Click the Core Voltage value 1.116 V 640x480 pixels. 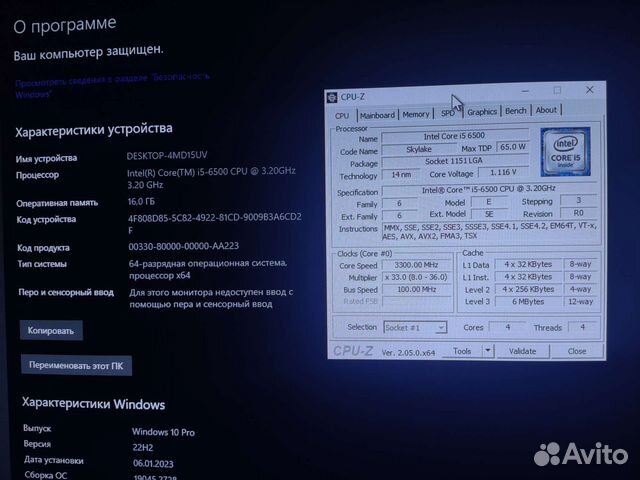(x=503, y=172)
